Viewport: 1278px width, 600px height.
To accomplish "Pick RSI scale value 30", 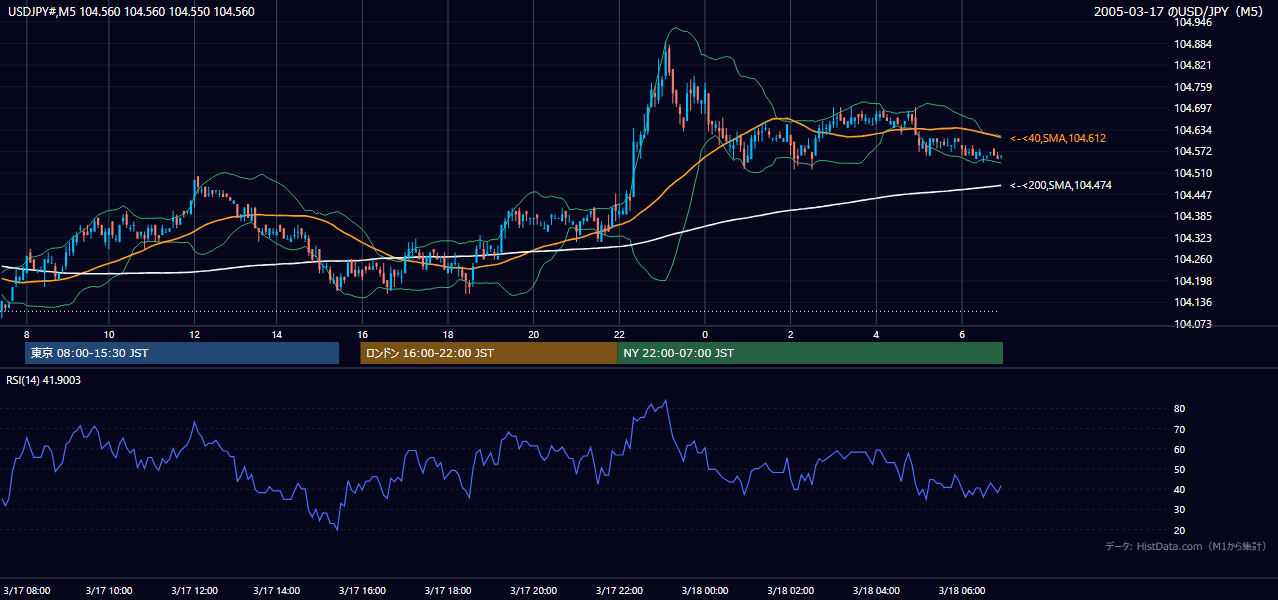I will coord(1179,510).
